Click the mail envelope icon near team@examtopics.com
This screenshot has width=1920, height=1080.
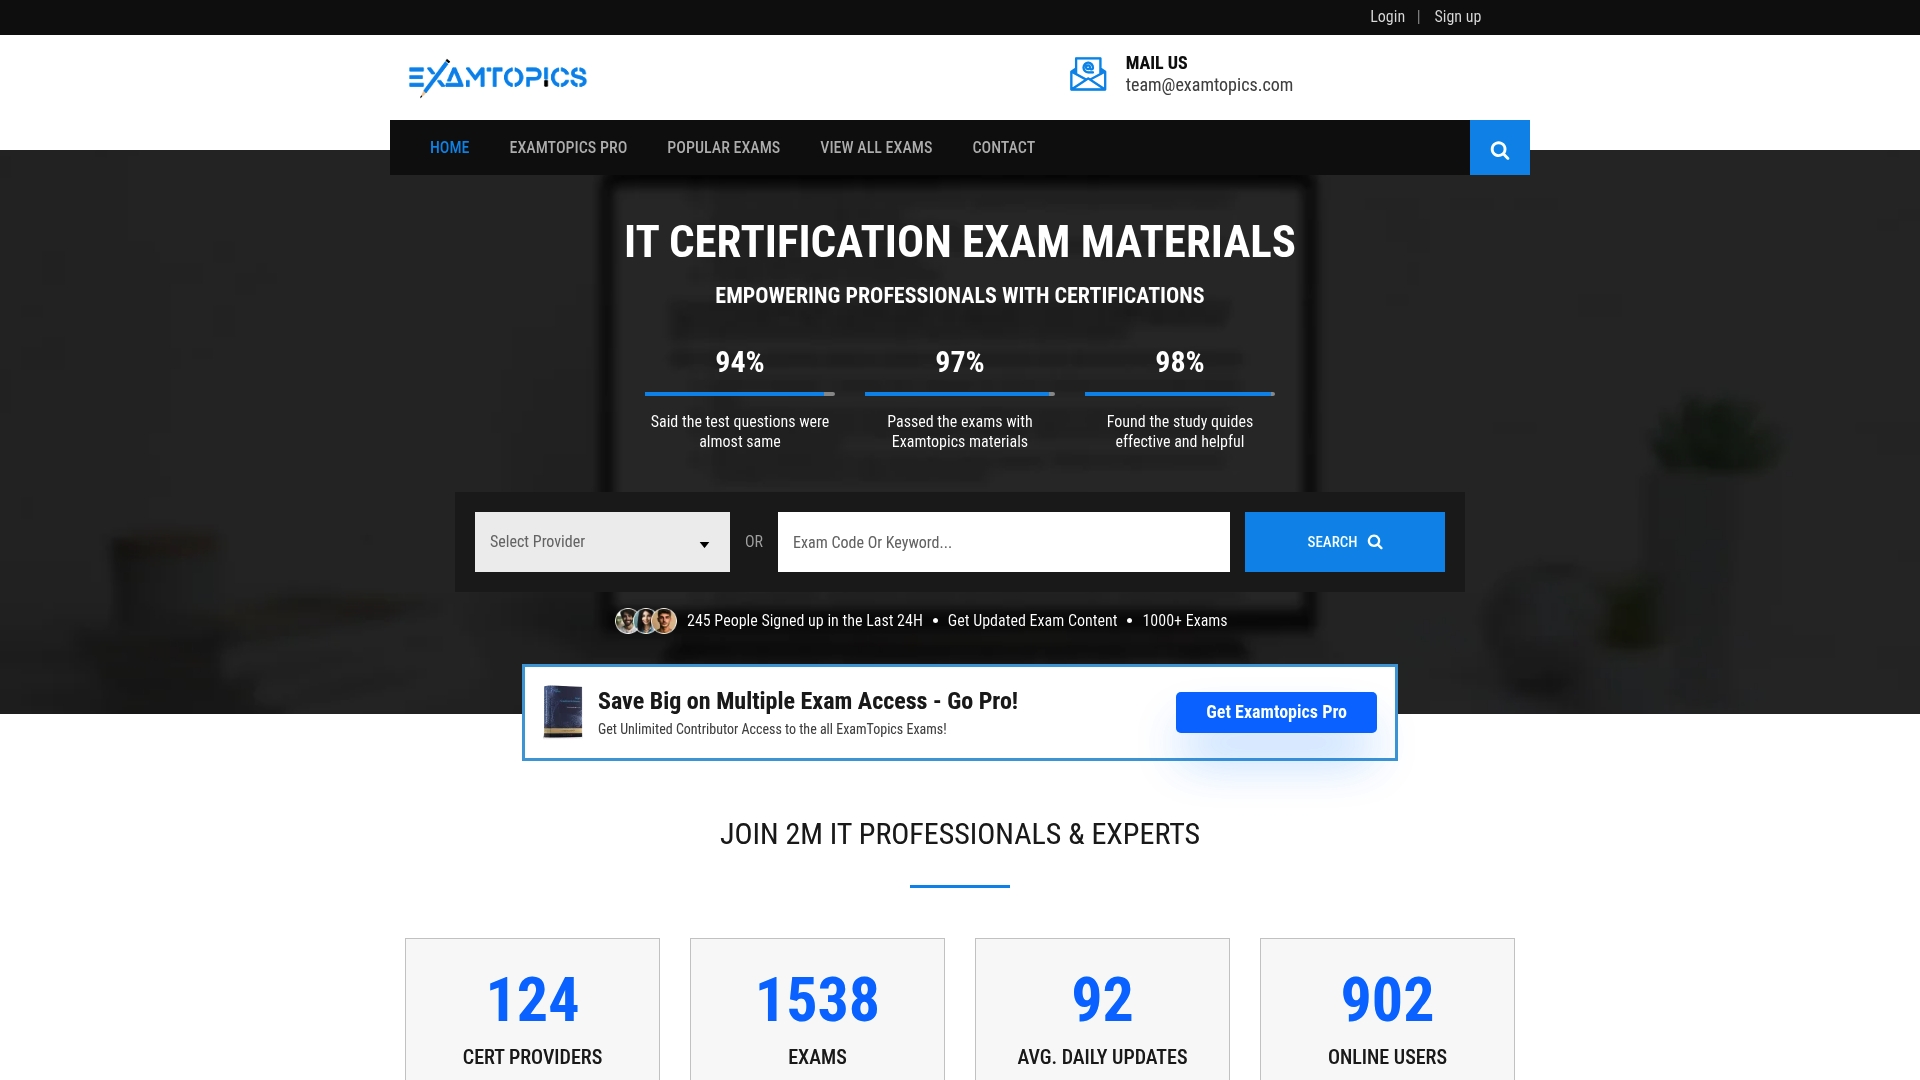pos(1087,73)
